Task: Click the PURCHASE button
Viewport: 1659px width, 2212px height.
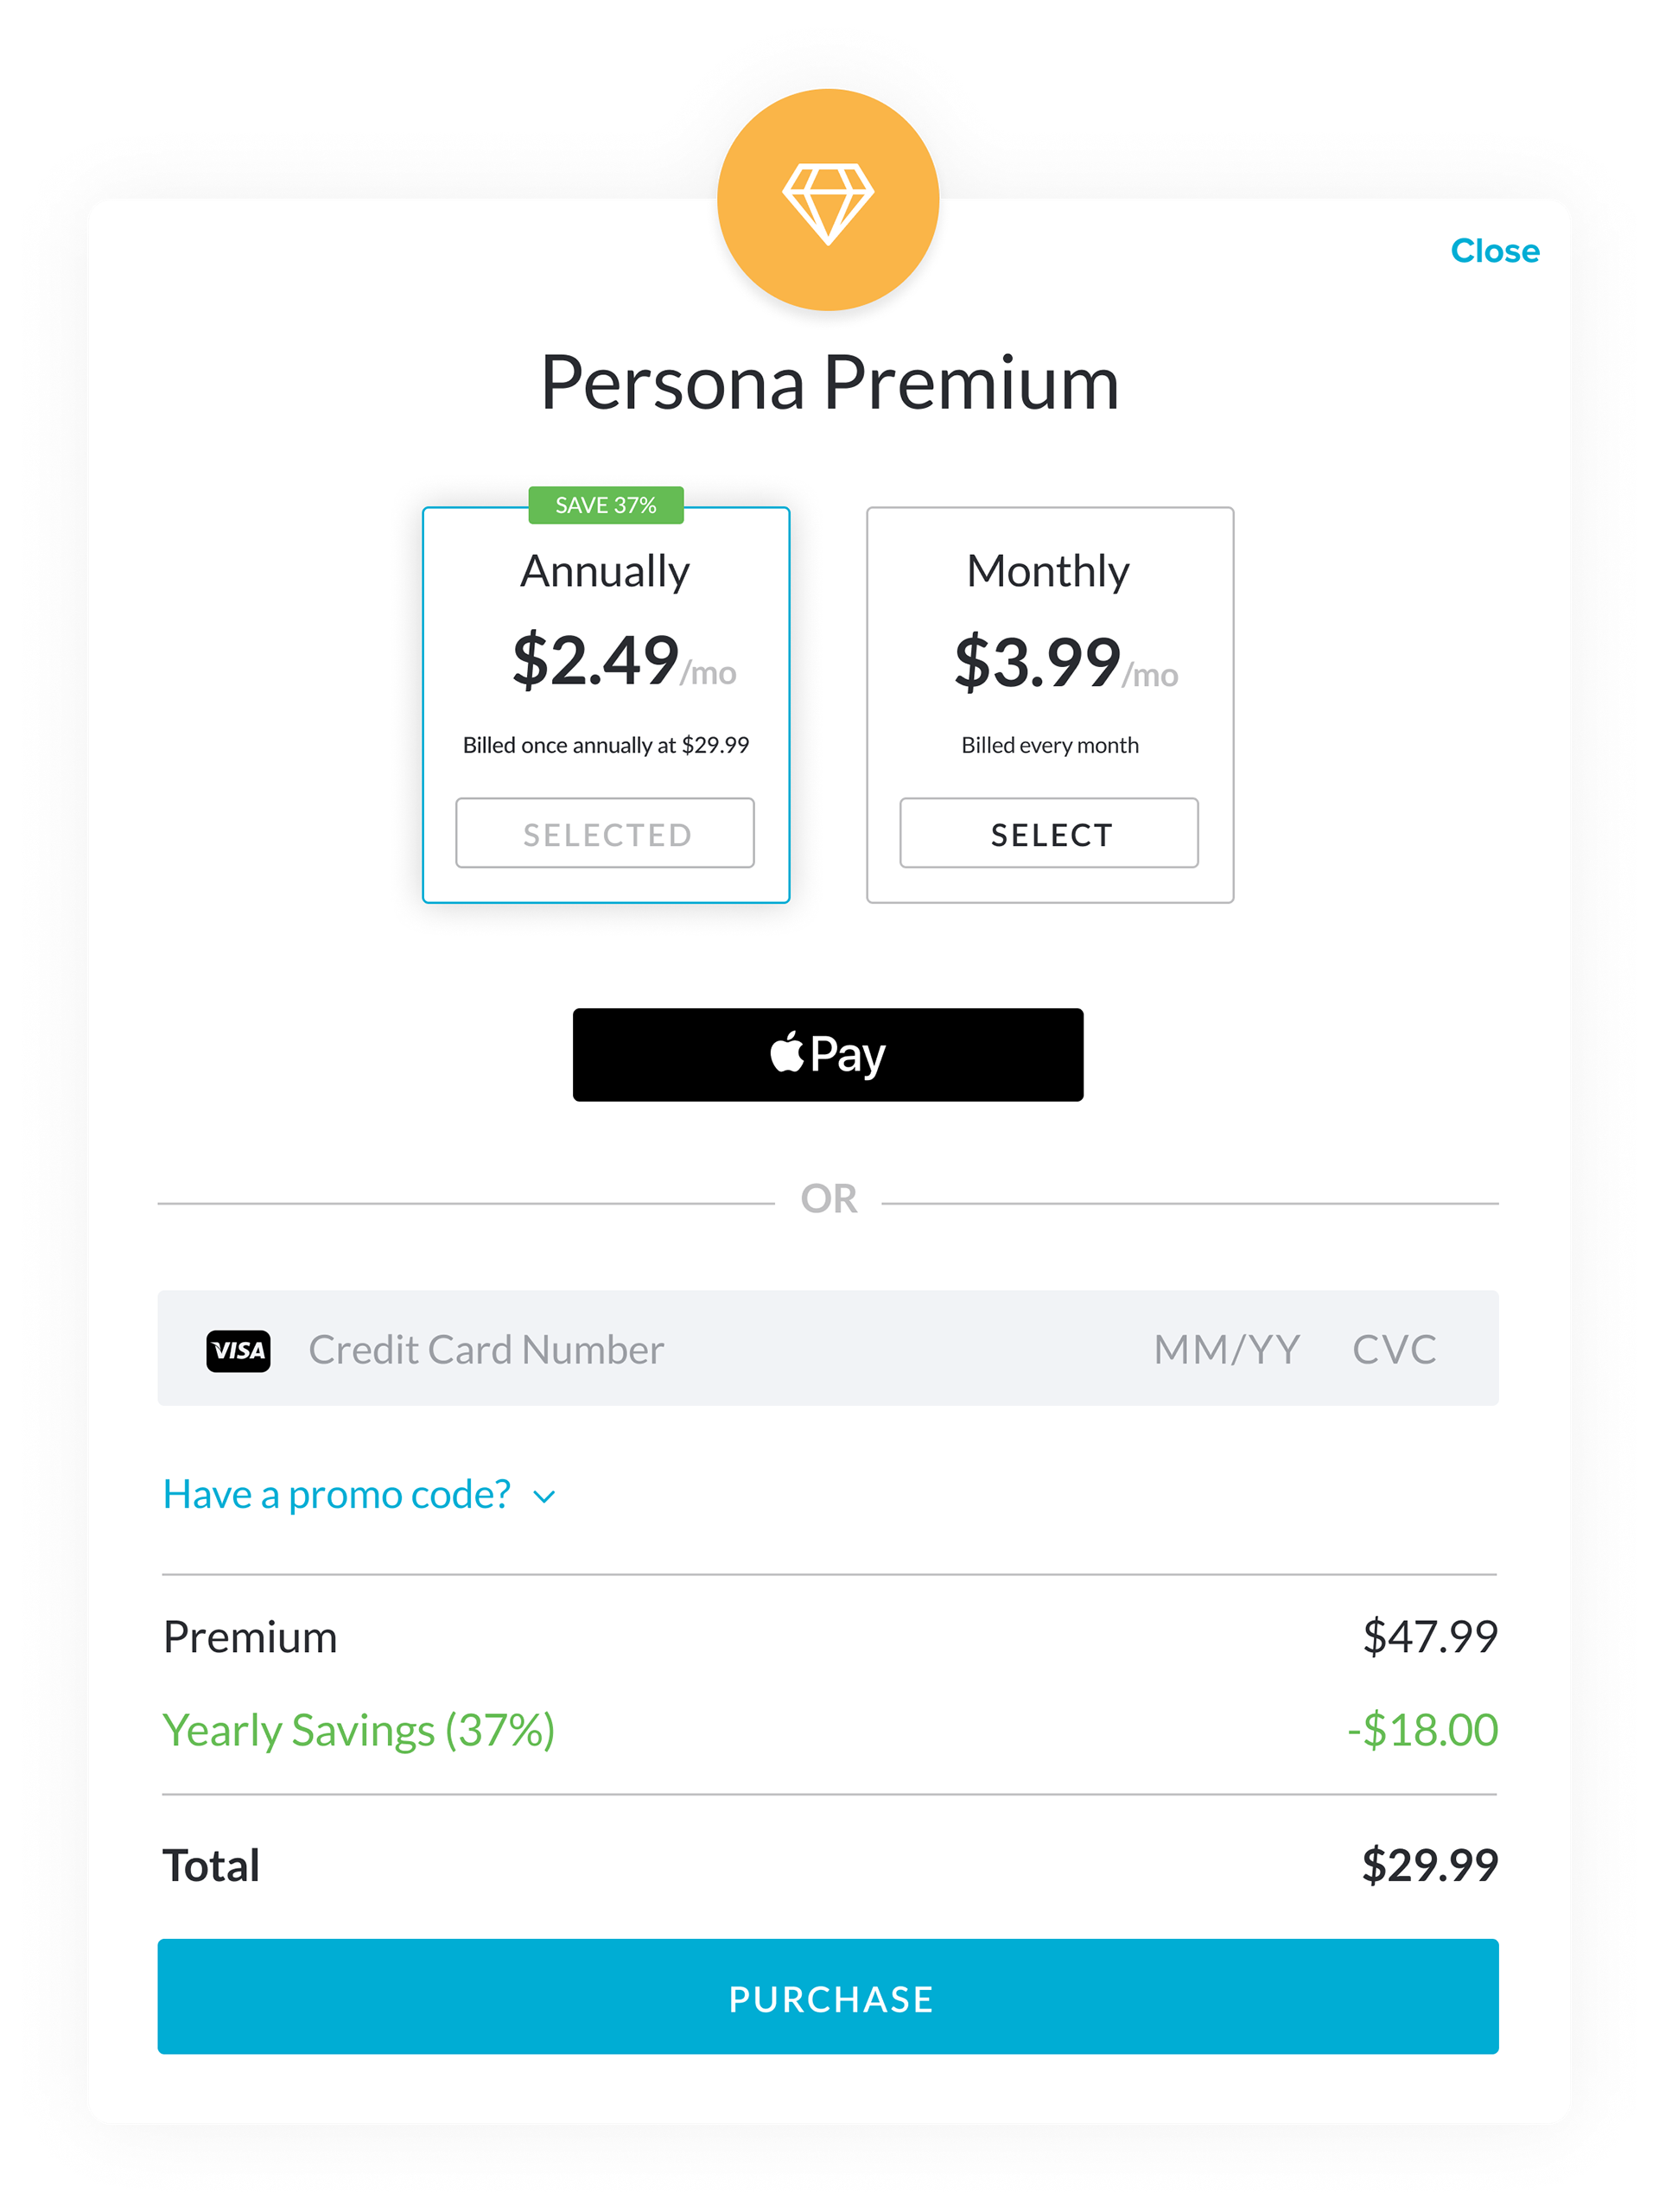Action: (x=828, y=1997)
